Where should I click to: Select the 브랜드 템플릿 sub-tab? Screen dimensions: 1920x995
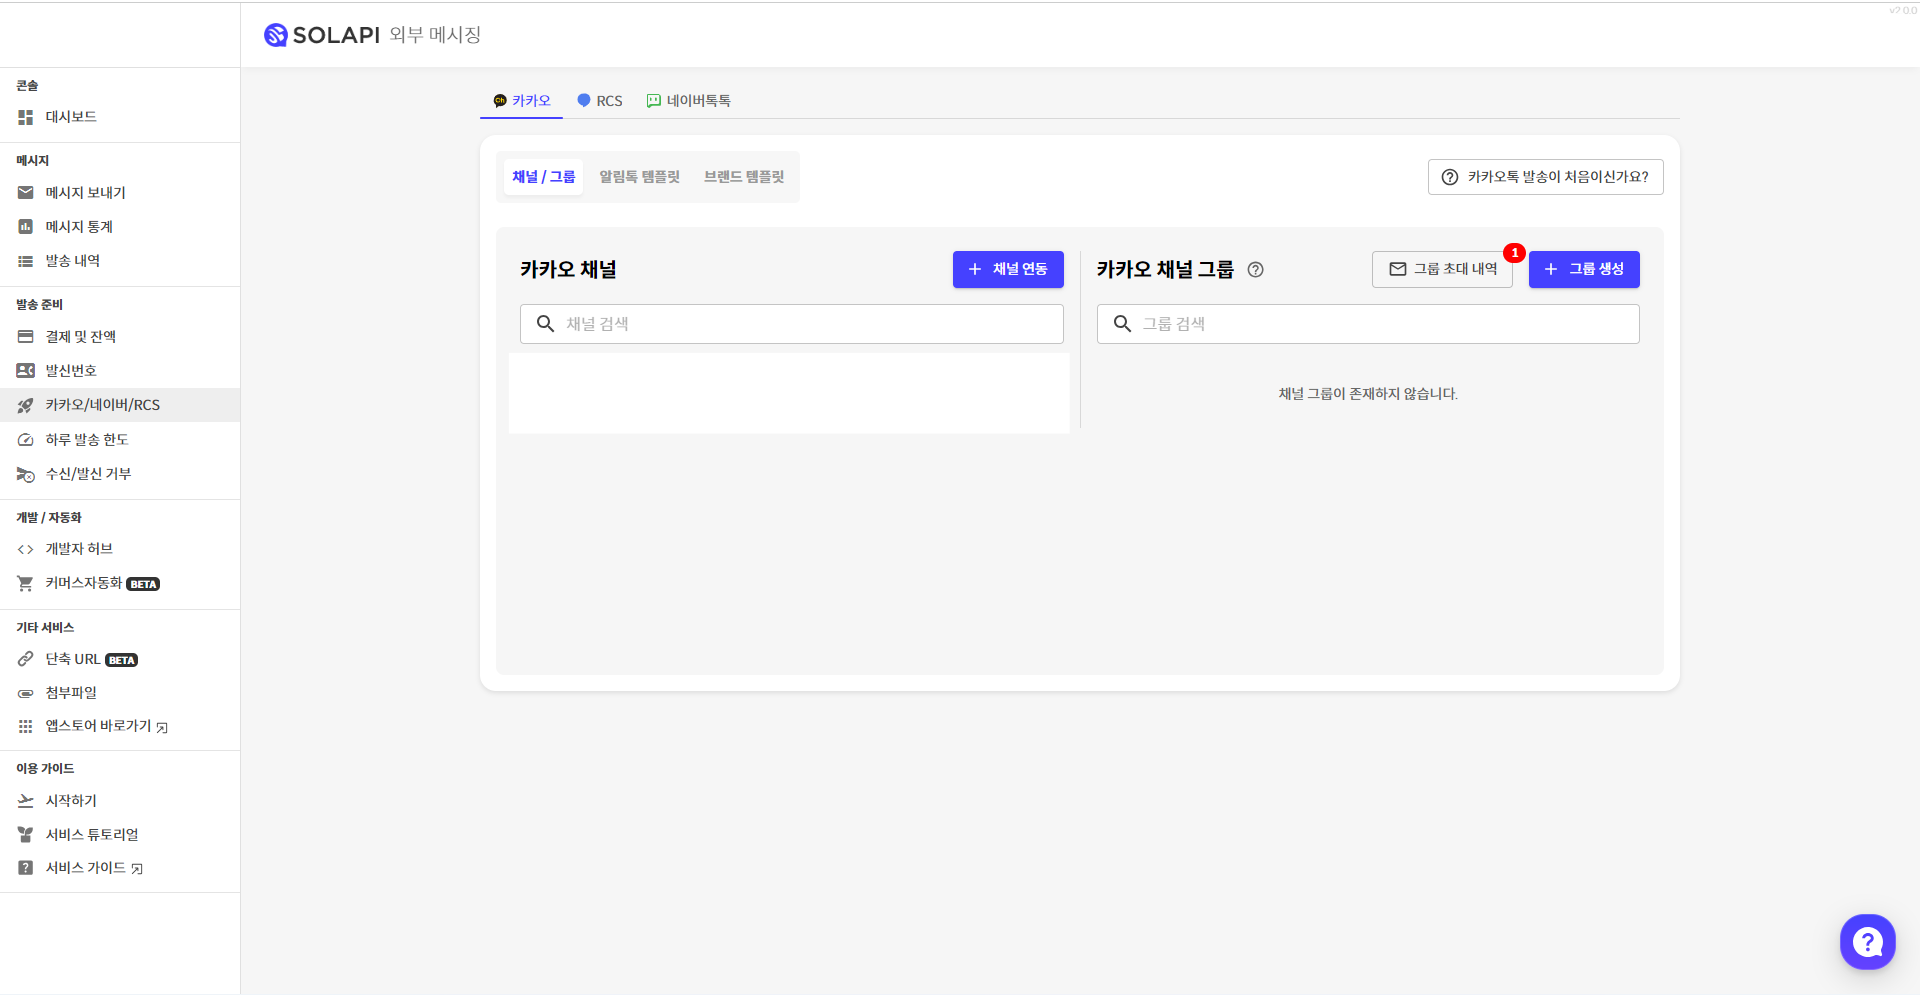(744, 177)
